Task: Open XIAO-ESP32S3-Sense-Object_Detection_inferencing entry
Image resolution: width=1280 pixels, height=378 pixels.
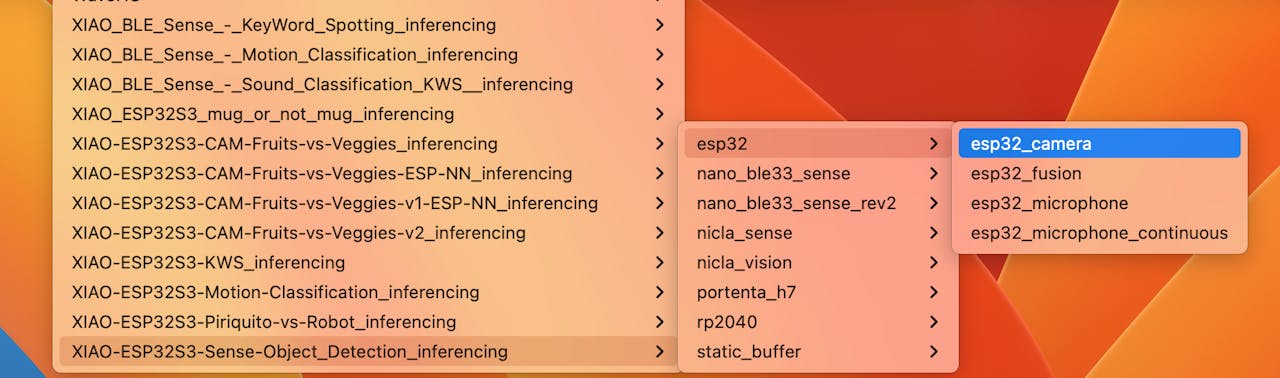Action: (x=368, y=352)
